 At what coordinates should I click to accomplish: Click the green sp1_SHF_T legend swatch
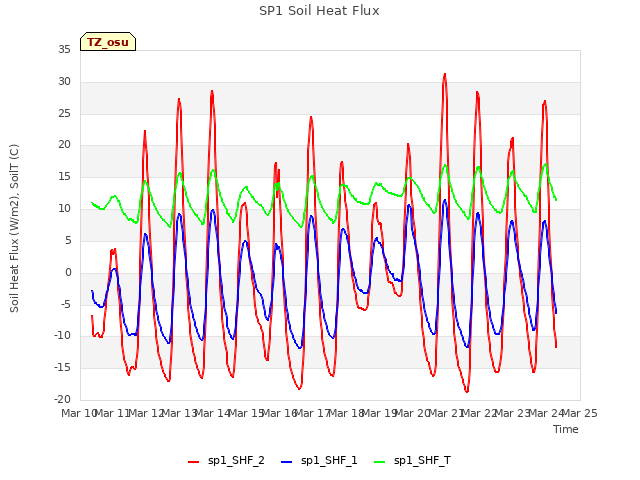click(x=380, y=462)
